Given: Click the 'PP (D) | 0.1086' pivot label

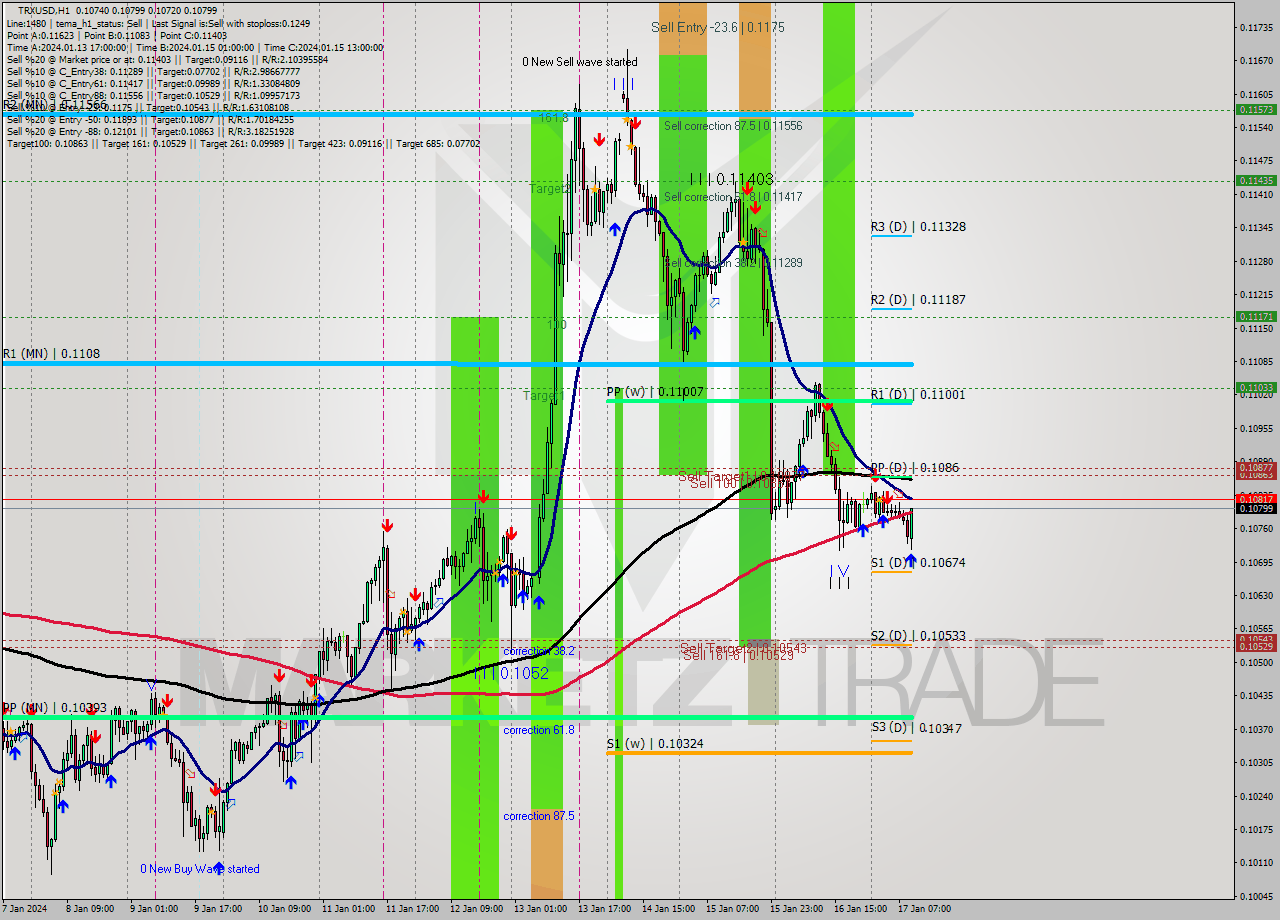Looking at the screenshot, I should 915,467.
